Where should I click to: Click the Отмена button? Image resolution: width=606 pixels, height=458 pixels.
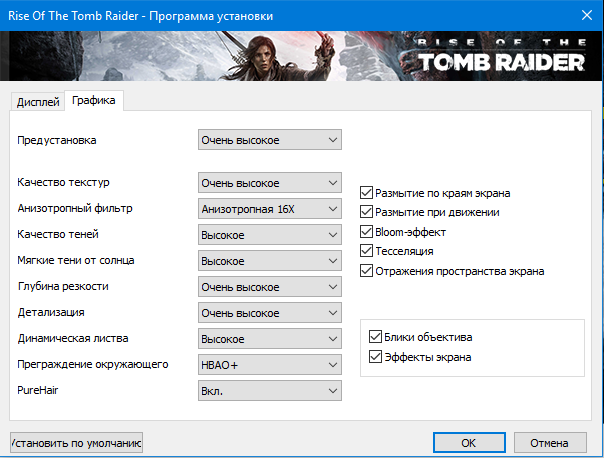pos(550,443)
